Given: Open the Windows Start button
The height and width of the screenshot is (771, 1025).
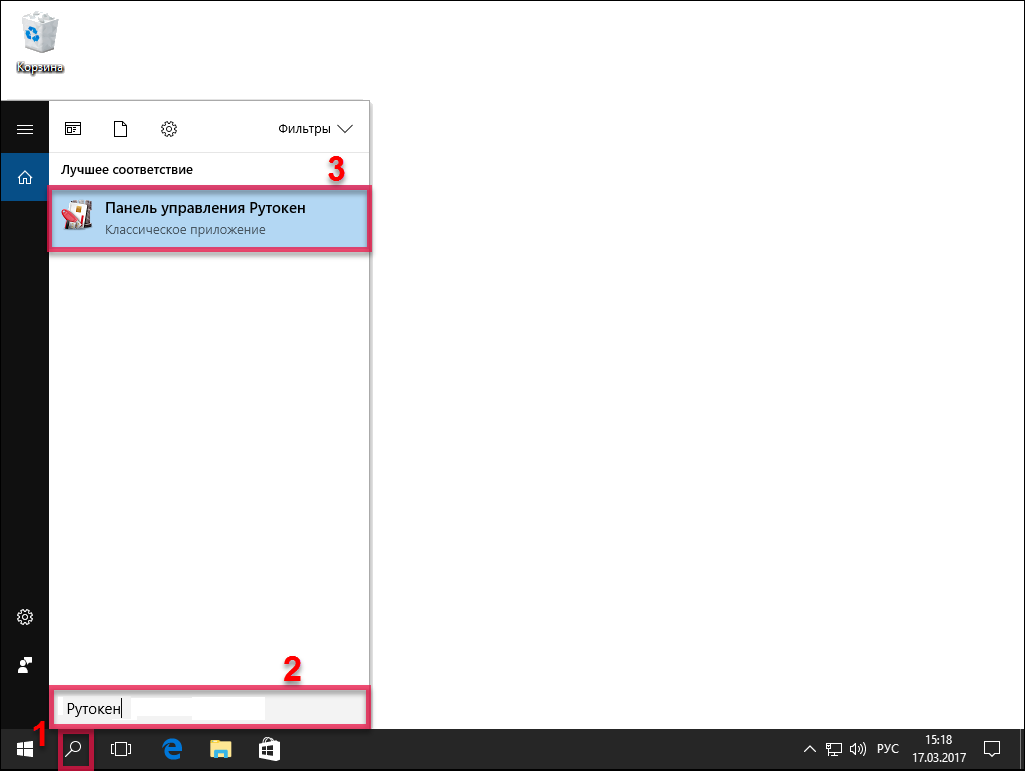Looking at the screenshot, I should [25, 749].
